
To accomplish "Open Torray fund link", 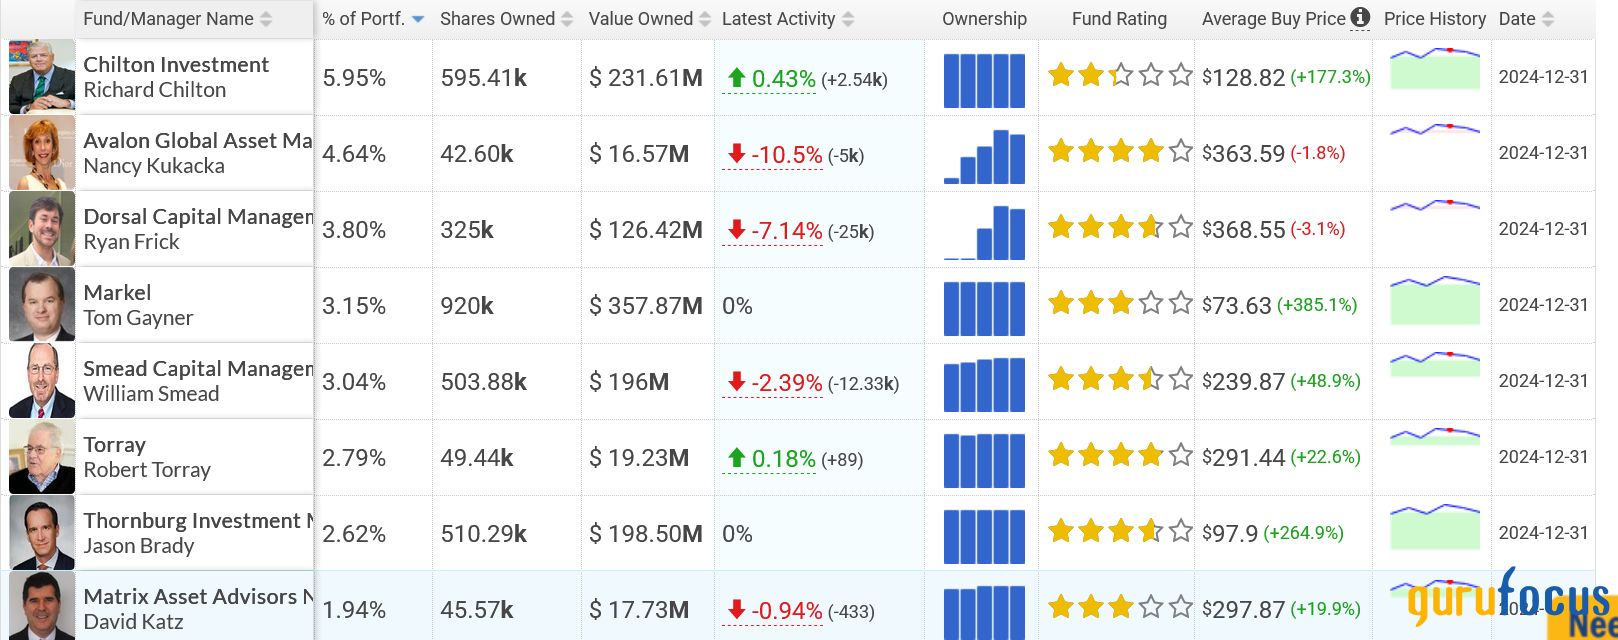I will (x=114, y=444).
